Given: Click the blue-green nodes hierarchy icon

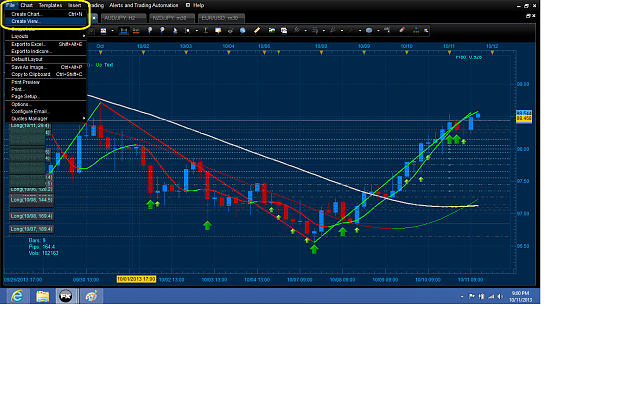Looking at the screenshot, I should pyautogui.click(x=416, y=31).
